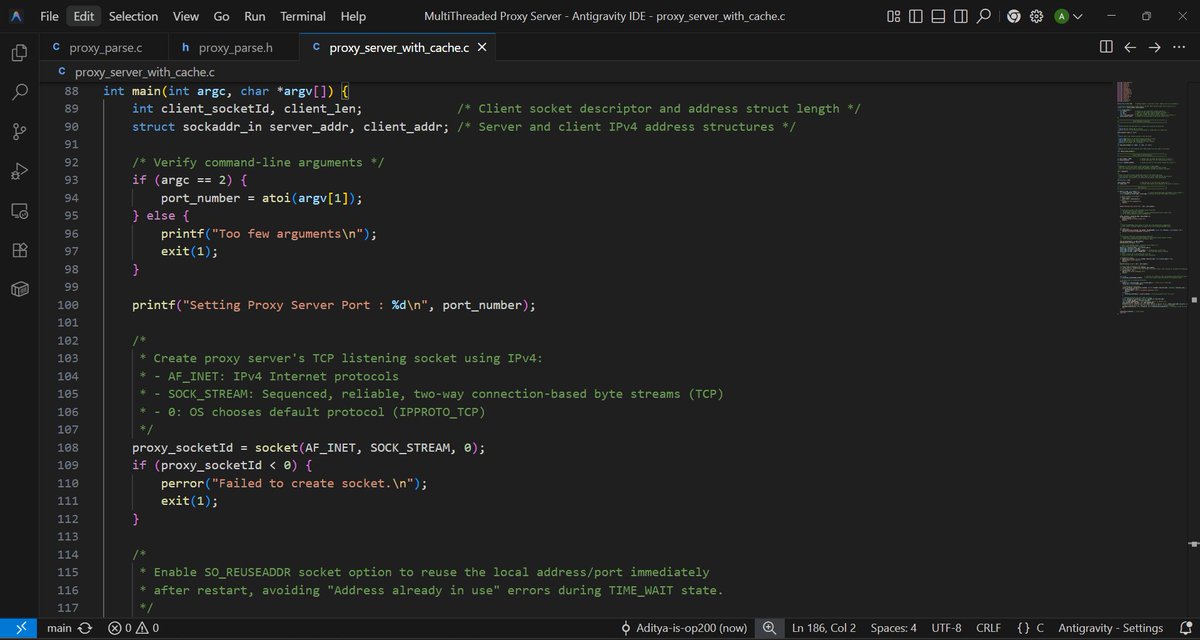Open the Go menu
This screenshot has height=640, width=1200.
222,16
